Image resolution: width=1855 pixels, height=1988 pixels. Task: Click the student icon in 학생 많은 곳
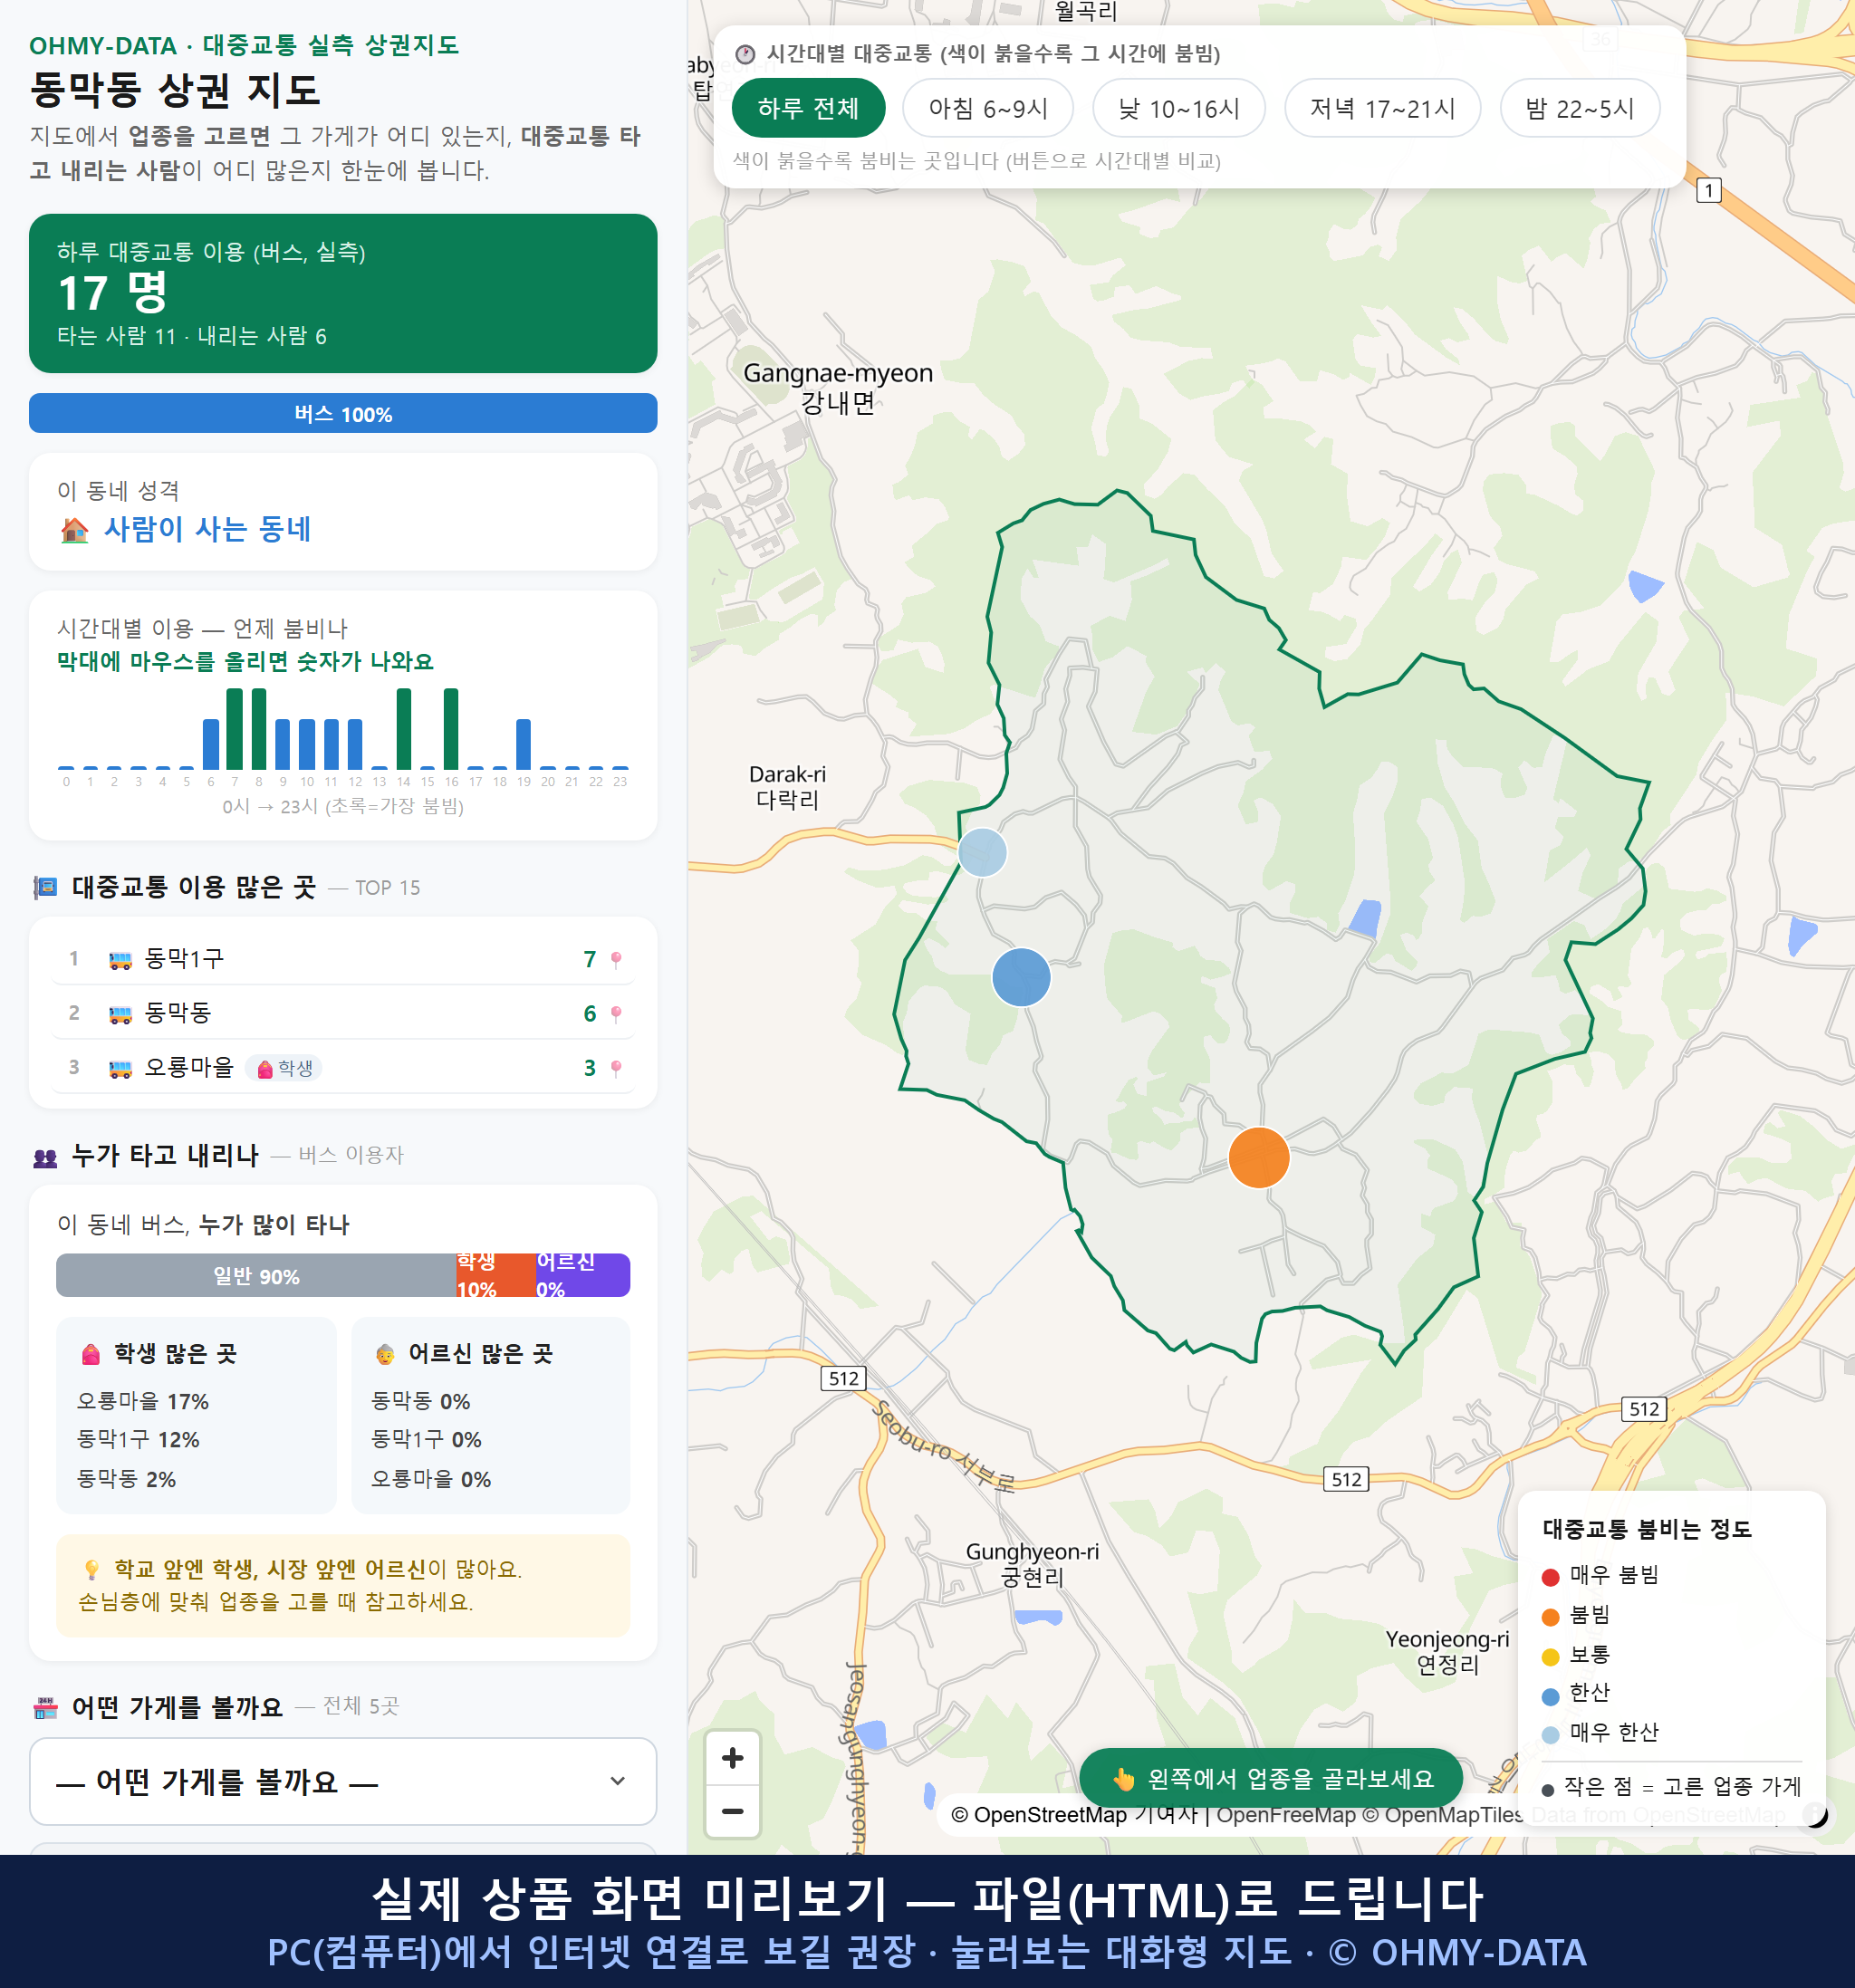click(91, 1354)
